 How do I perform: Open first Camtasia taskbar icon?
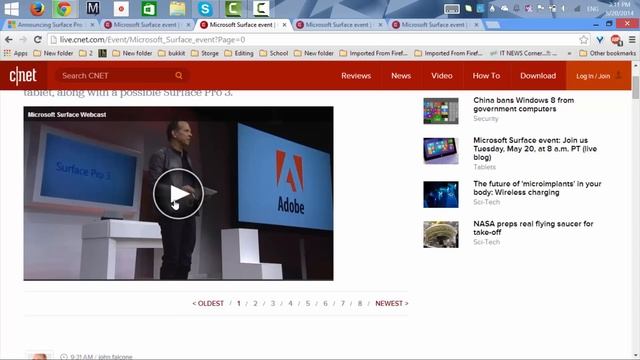pyautogui.click(x=233, y=8)
